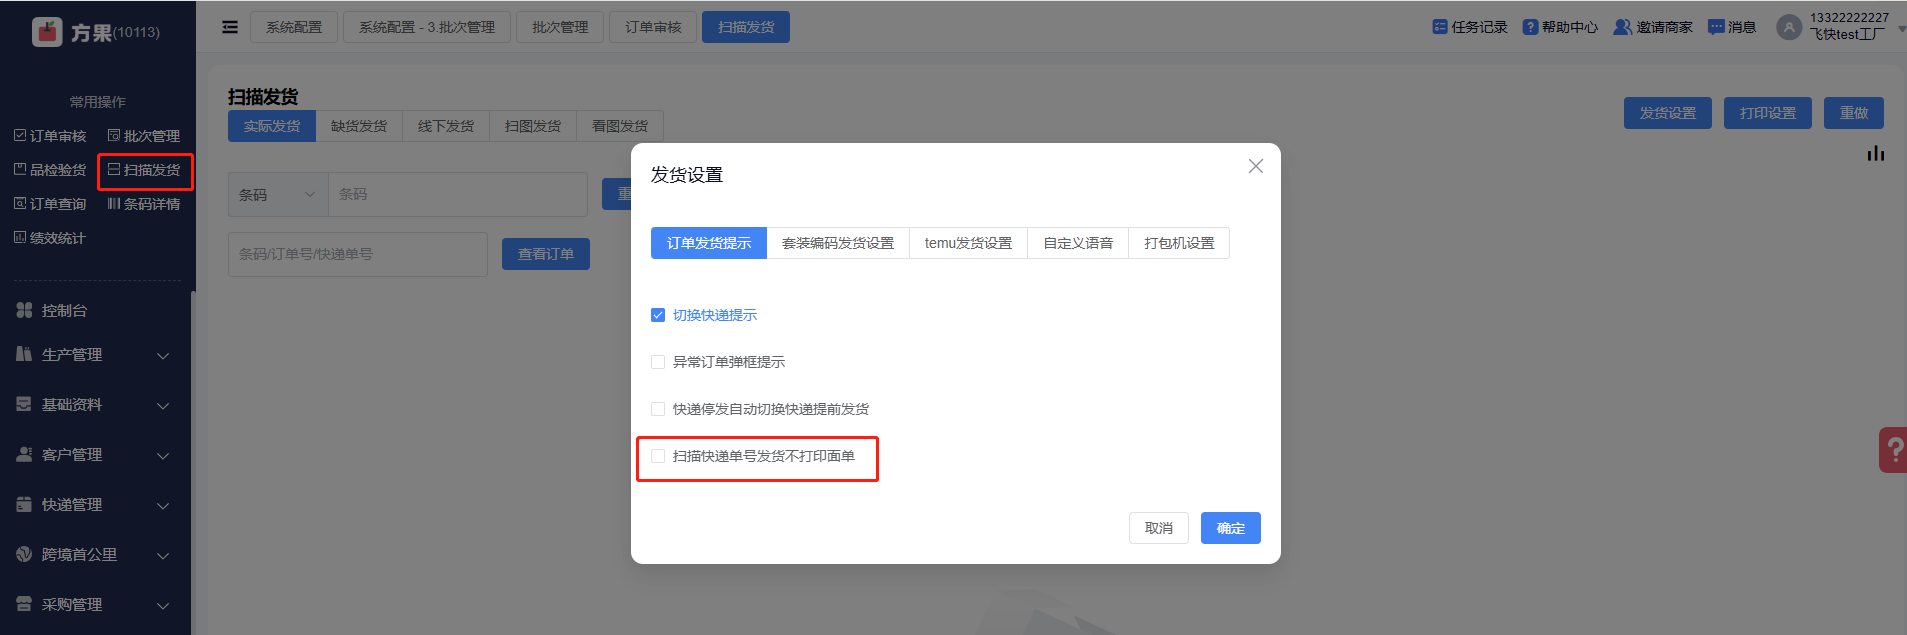Click 发货设置 button

point(1668,113)
